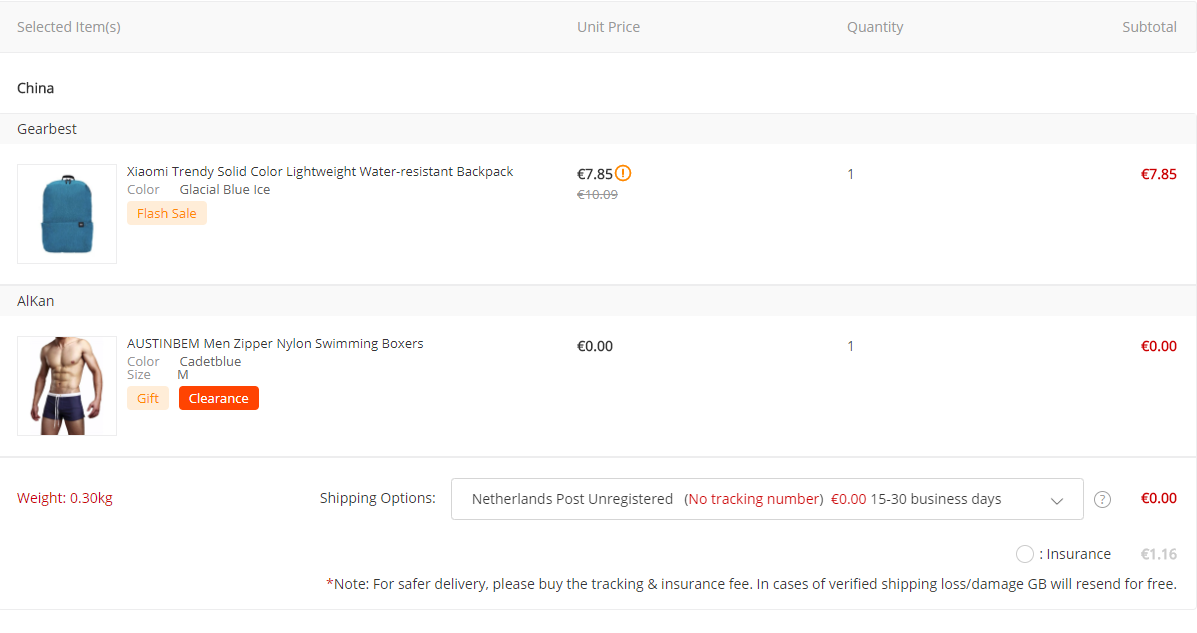Open the Xiaomi backpack product image
Viewport: 1197px width, 633px height.
pyautogui.click(x=67, y=214)
